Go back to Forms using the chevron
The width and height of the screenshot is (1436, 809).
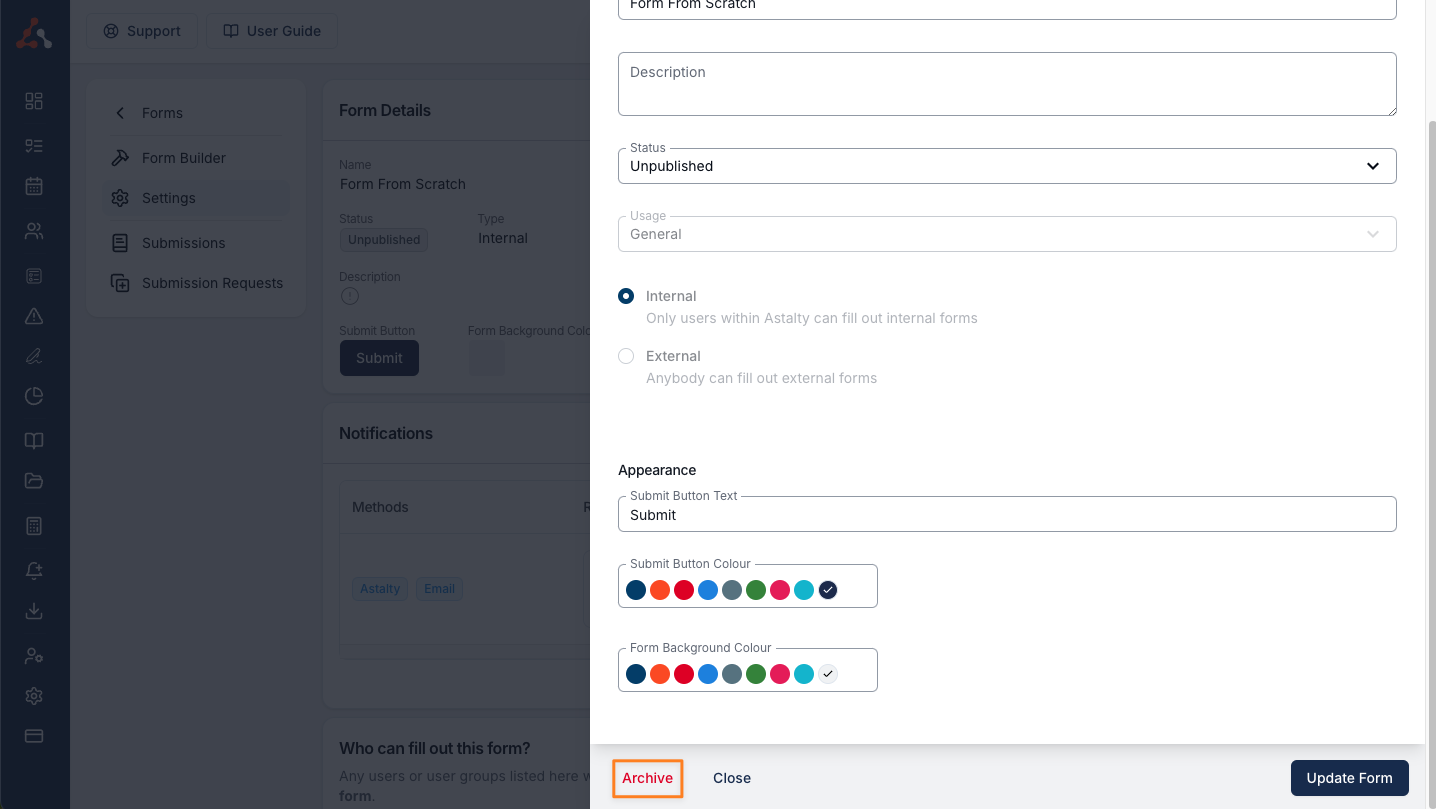coord(120,113)
